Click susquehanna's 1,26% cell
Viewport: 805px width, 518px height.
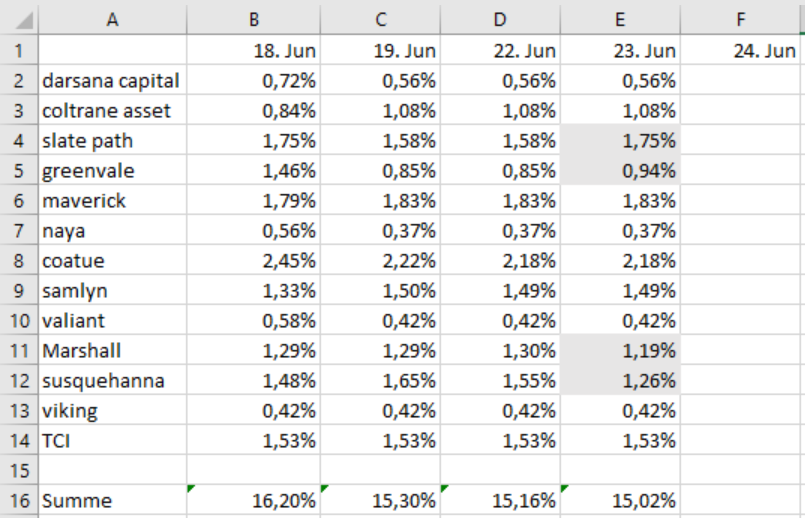(x=621, y=380)
